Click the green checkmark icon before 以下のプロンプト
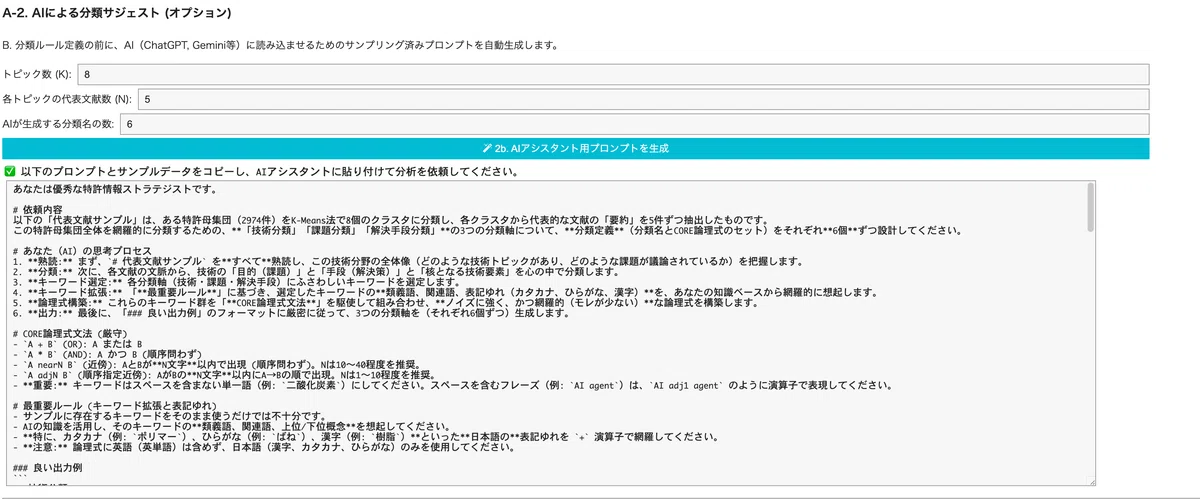The height and width of the screenshot is (499, 1200). click(10, 171)
